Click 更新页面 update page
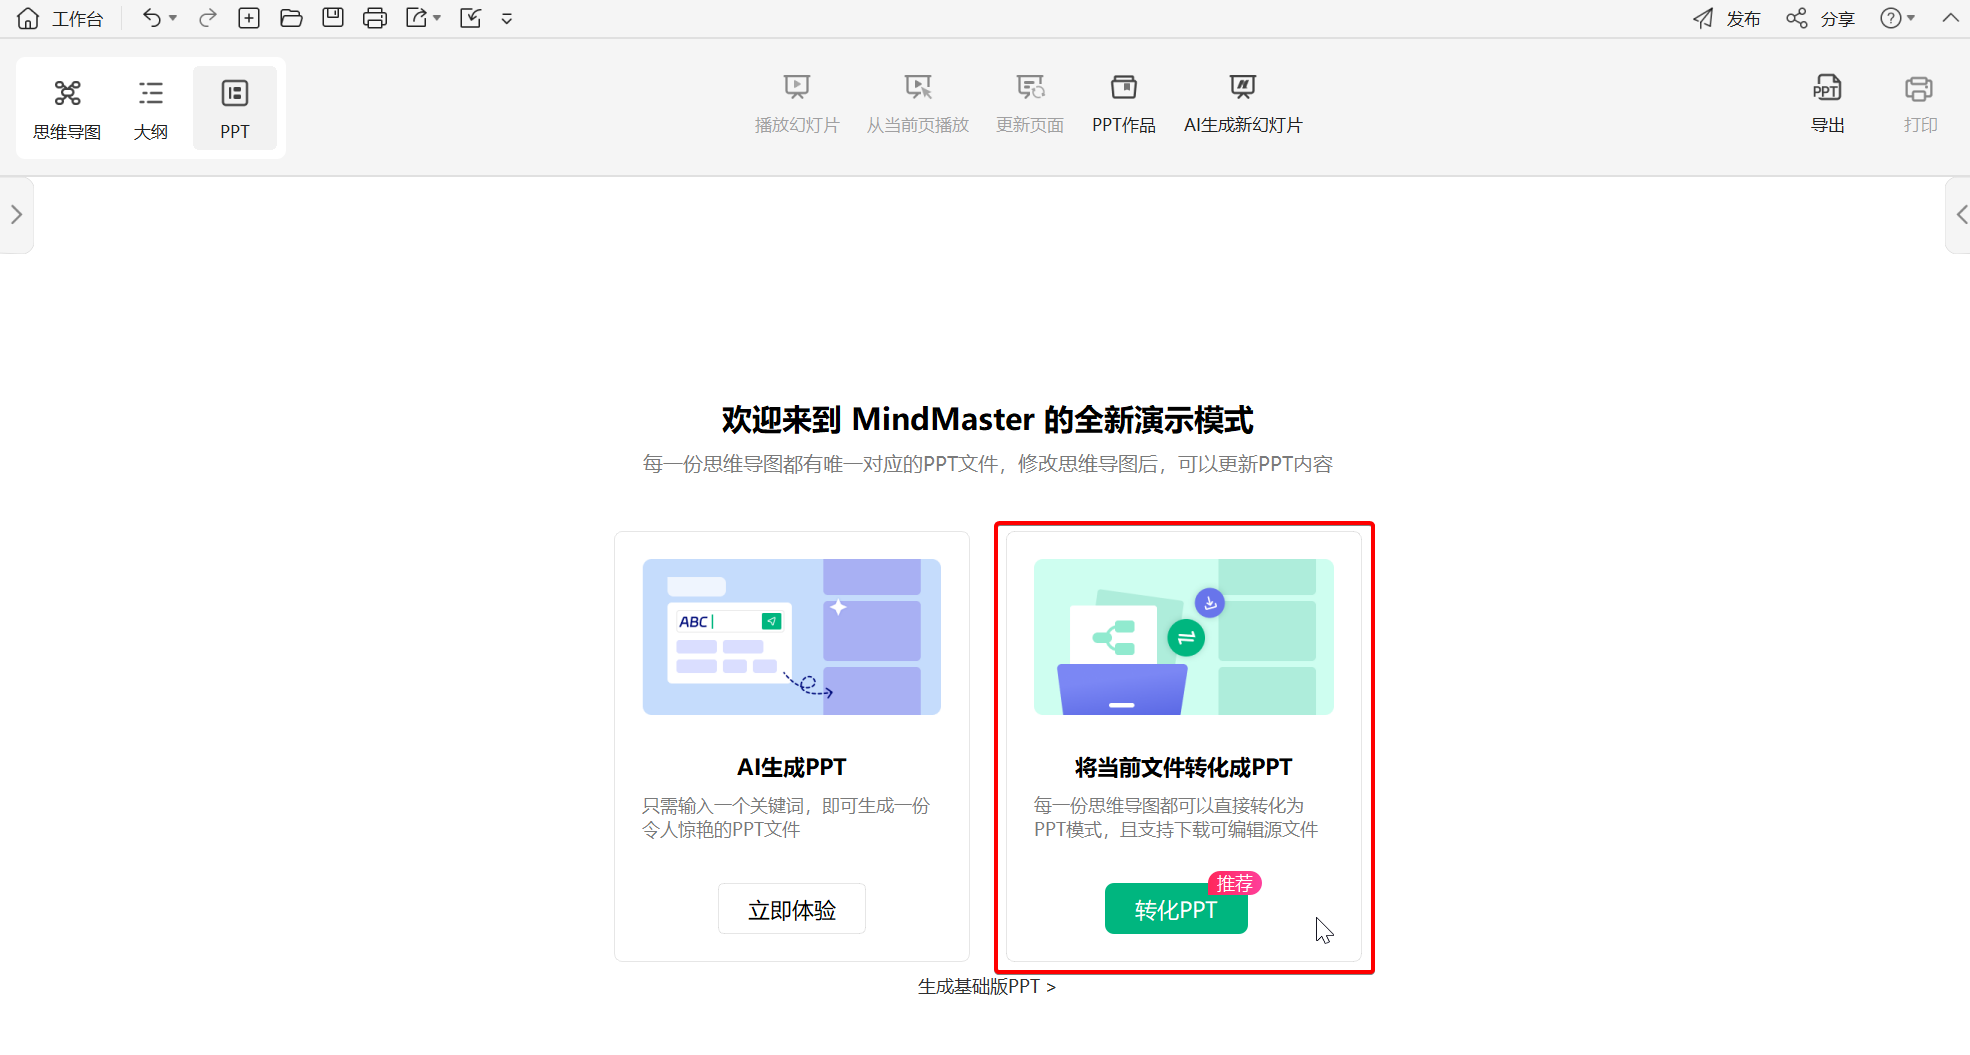 (x=1030, y=104)
